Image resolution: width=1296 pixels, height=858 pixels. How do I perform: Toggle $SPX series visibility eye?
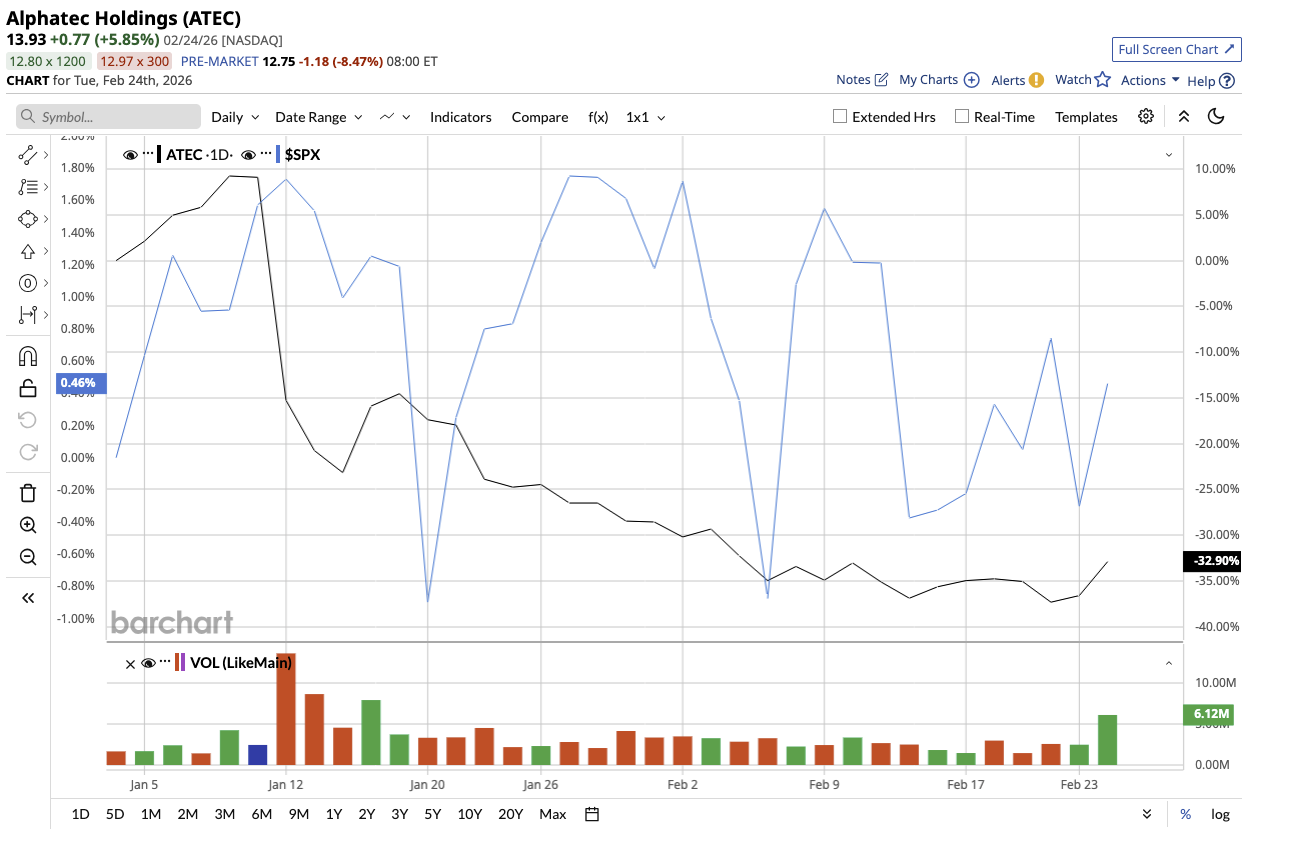click(248, 155)
